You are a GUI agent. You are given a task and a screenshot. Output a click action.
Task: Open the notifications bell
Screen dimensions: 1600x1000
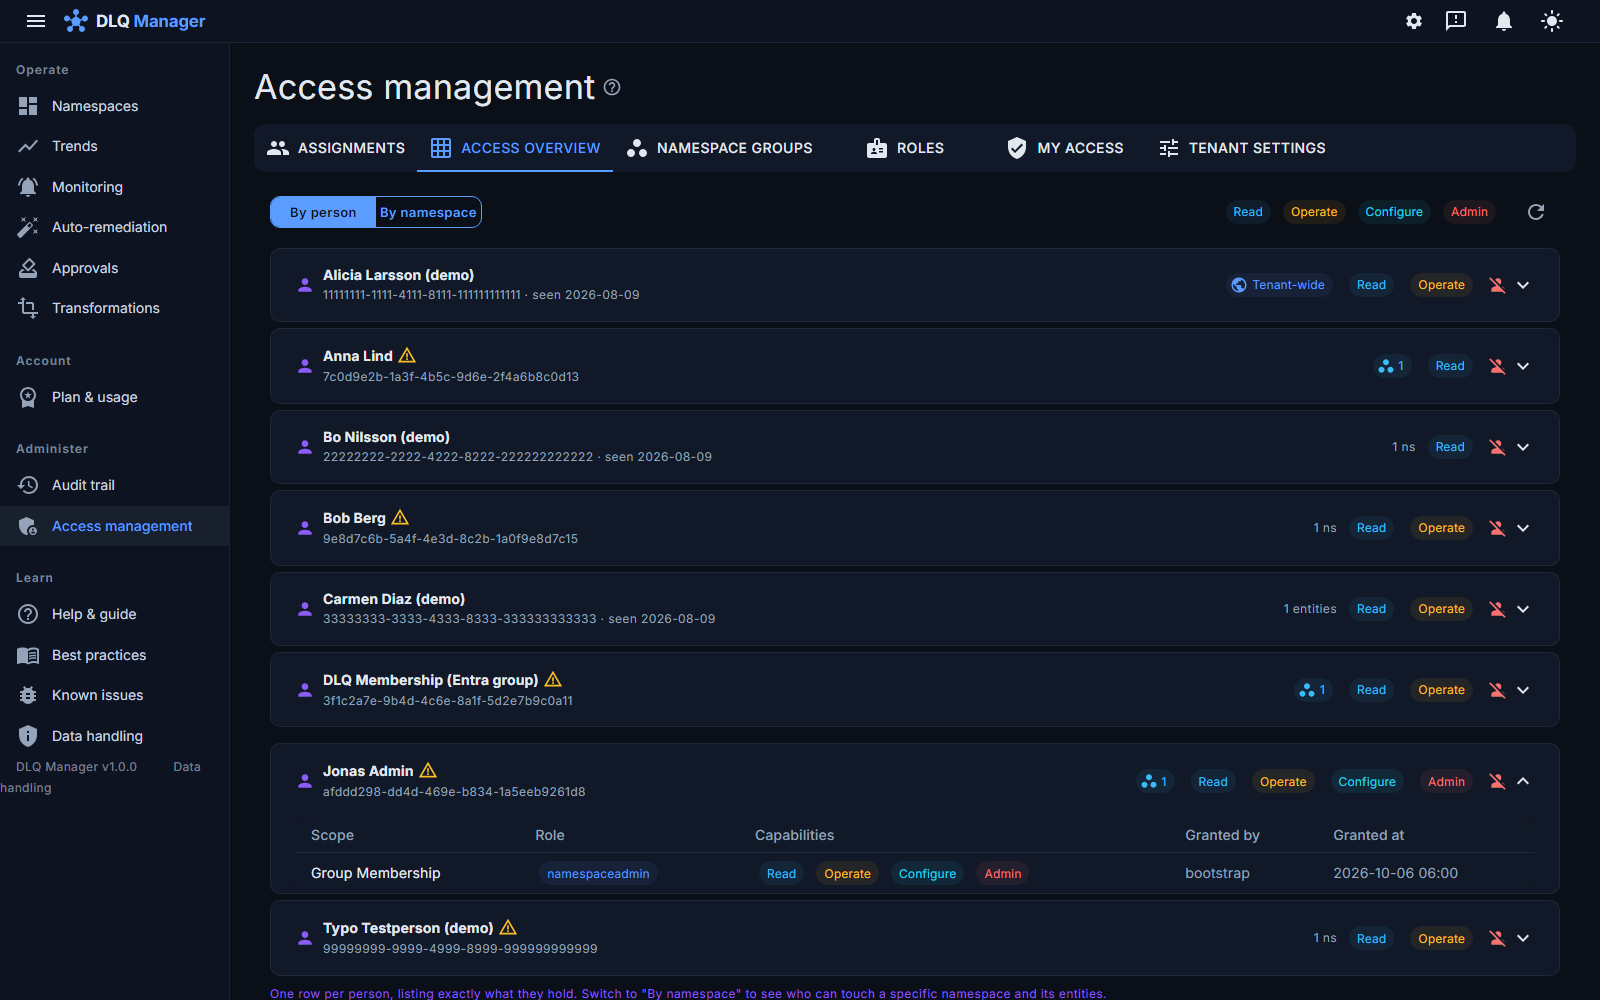pos(1504,21)
